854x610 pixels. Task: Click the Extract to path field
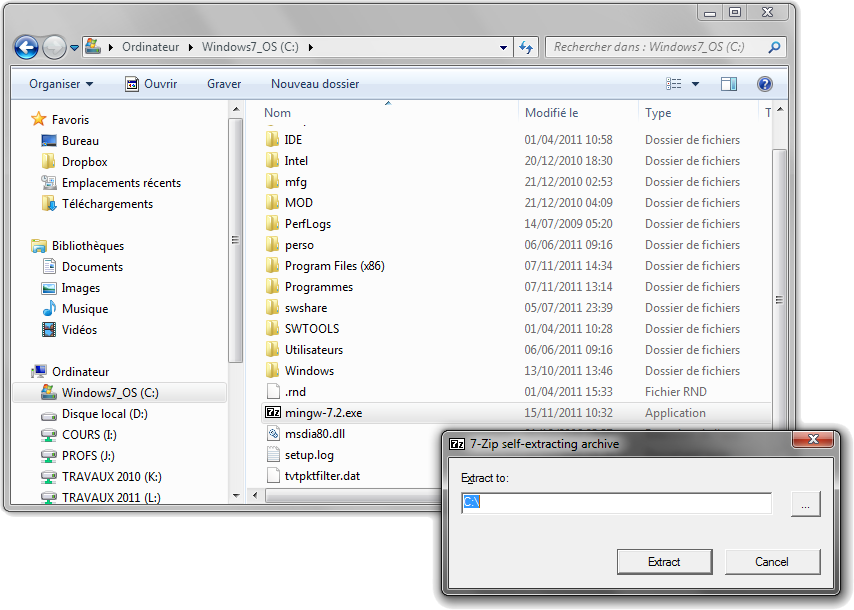coord(616,502)
